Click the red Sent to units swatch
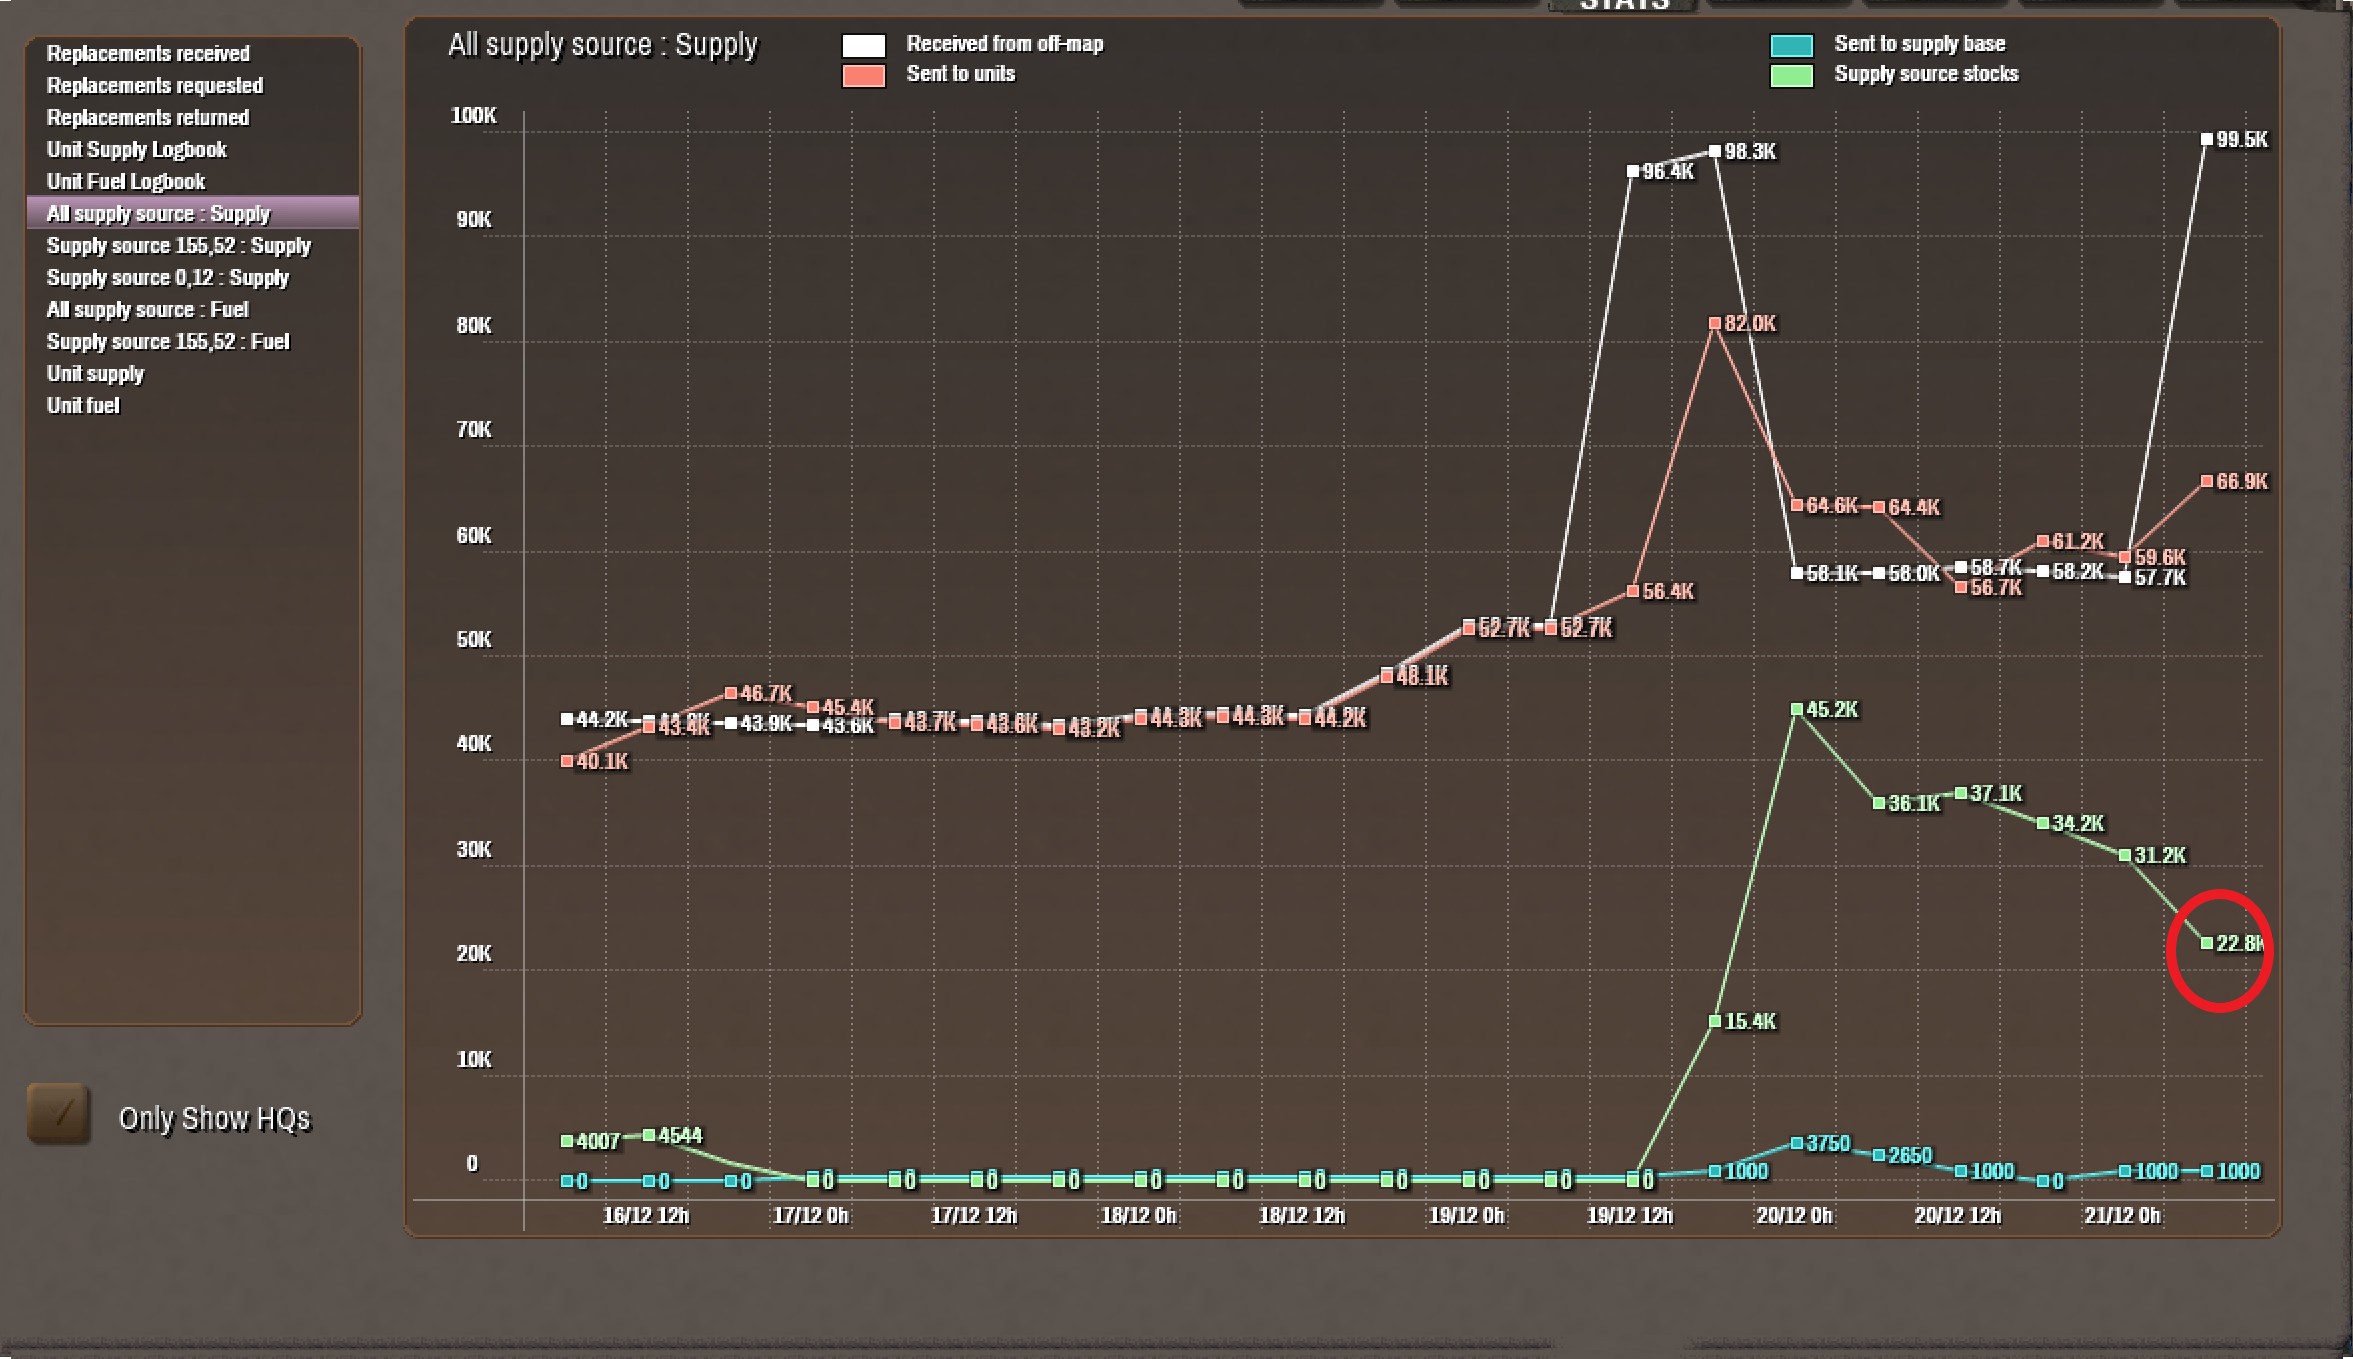This screenshot has height=1359, width=2353. click(x=863, y=75)
